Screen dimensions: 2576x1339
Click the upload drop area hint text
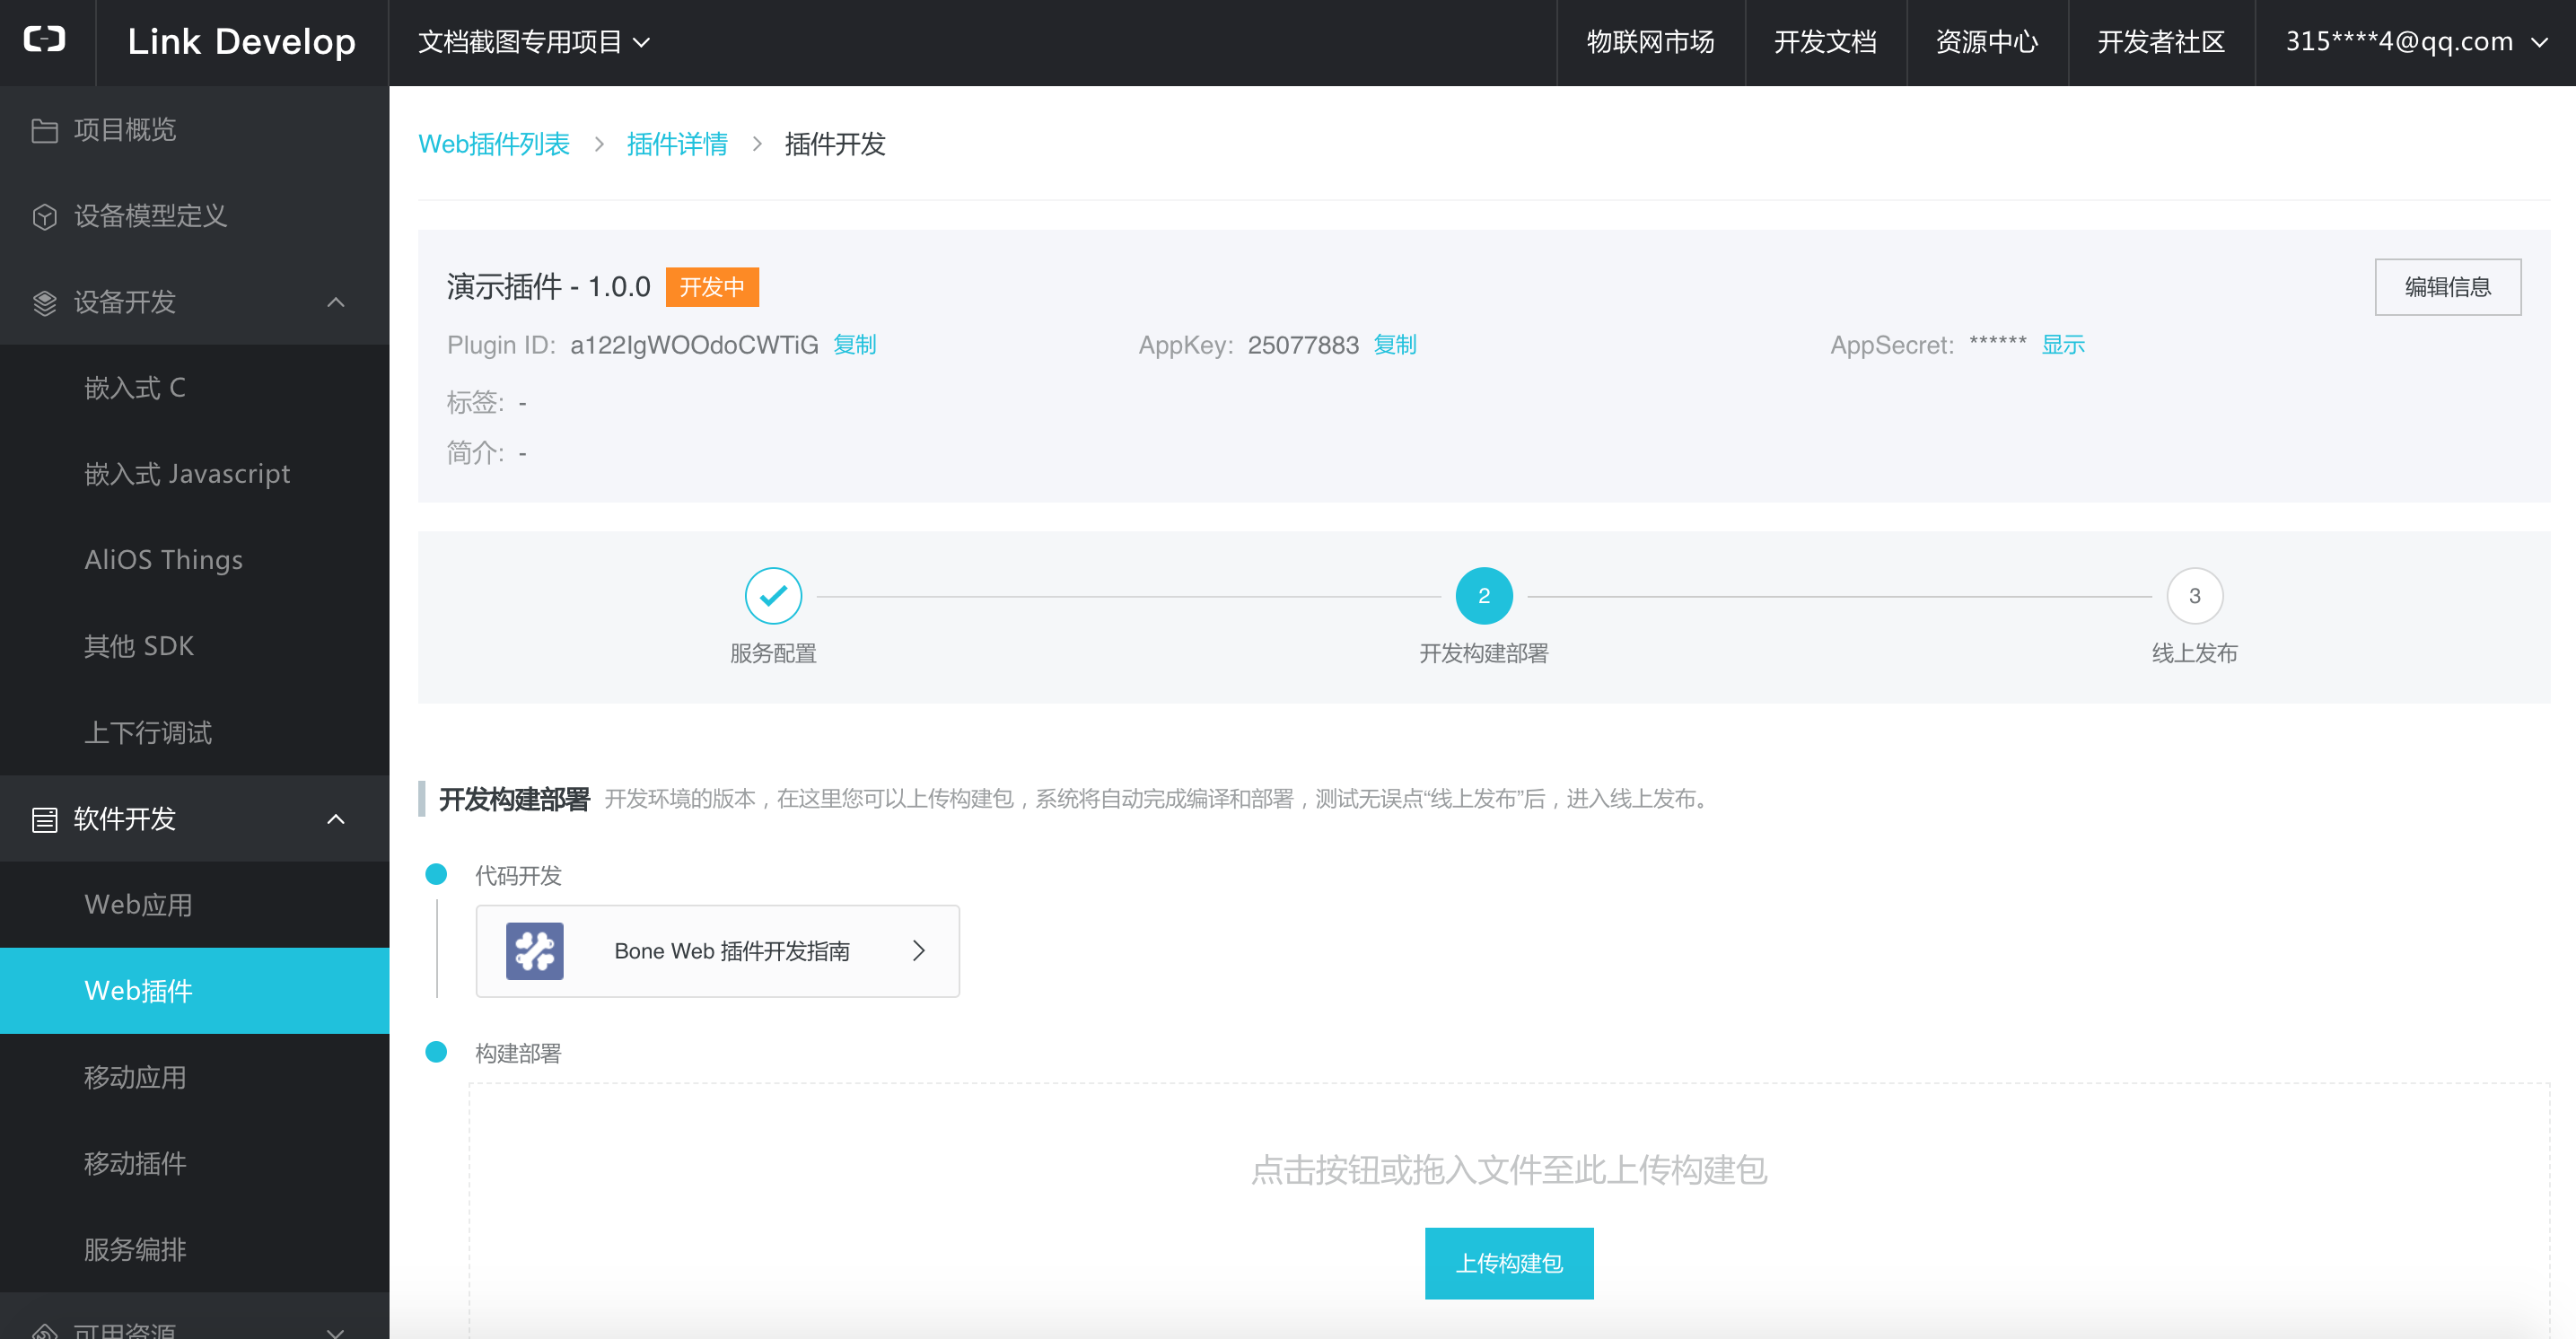pos(1508,1169)
